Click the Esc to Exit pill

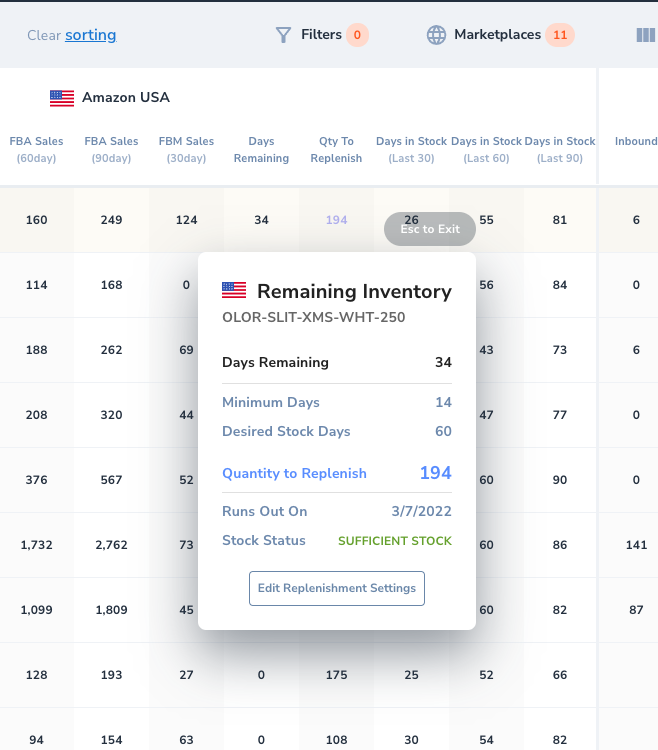[430, 229]
